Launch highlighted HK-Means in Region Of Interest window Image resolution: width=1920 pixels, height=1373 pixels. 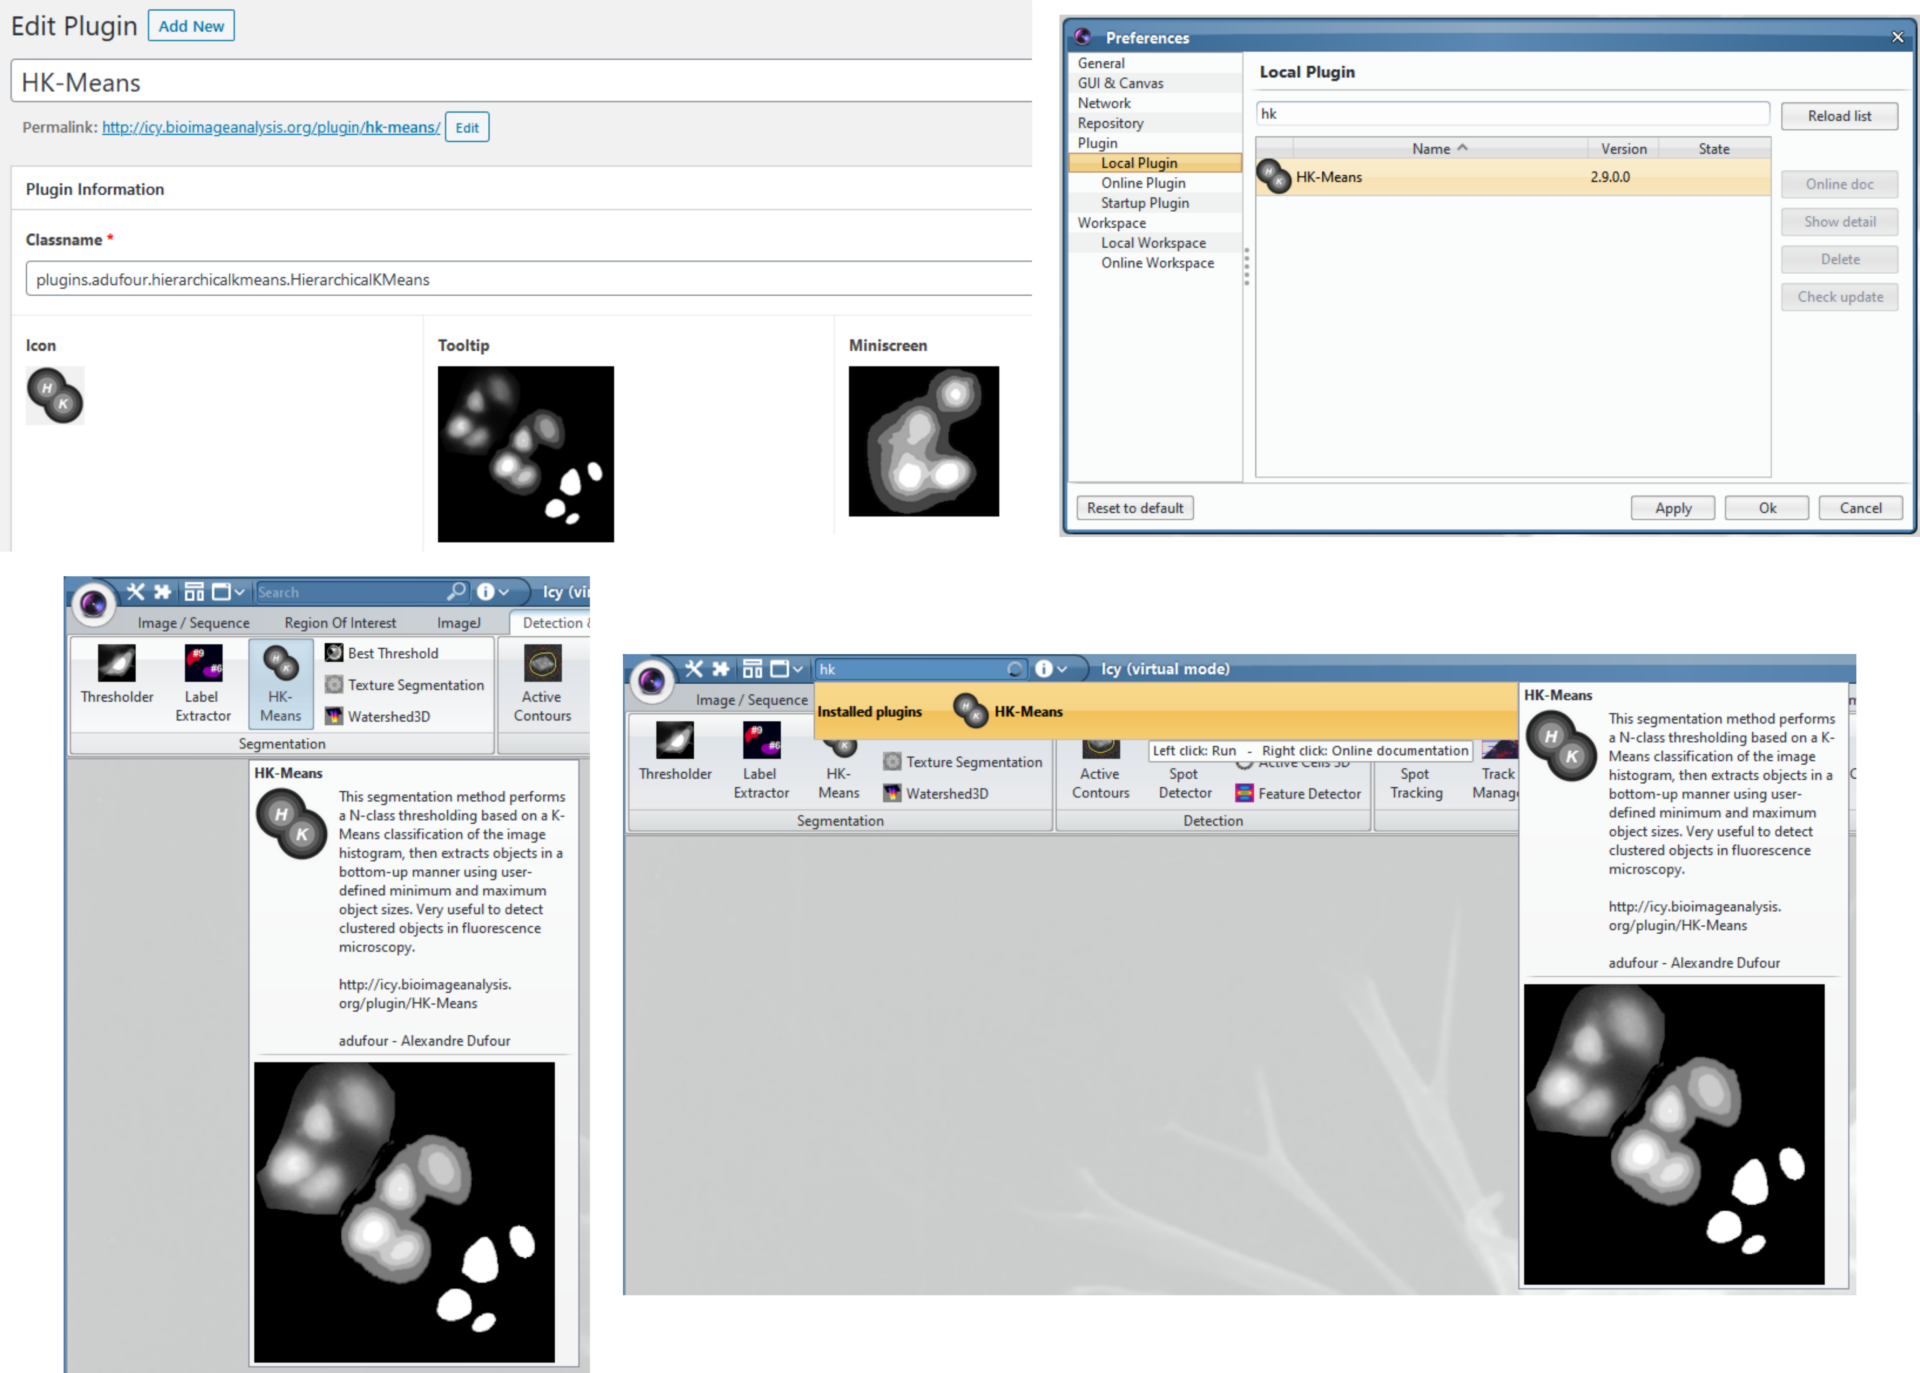[x=280, y=684]
